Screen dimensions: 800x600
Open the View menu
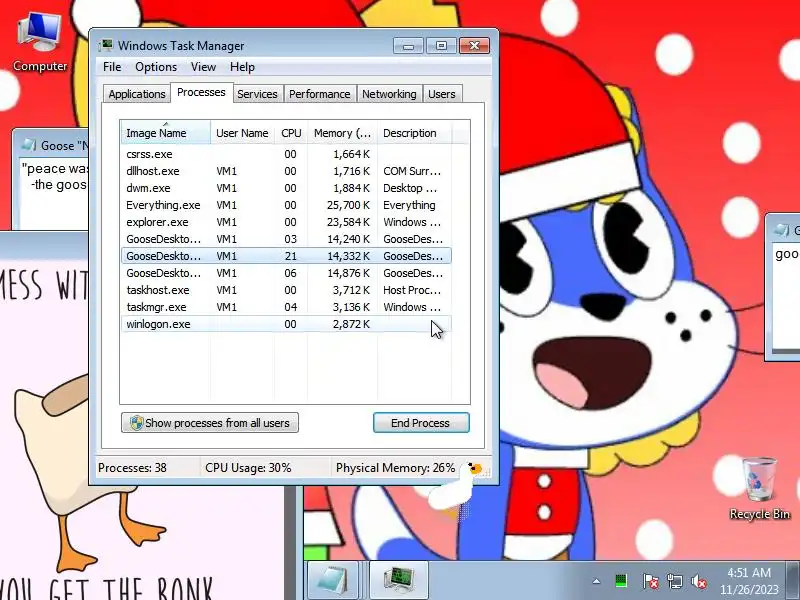[x=203, y=67]
